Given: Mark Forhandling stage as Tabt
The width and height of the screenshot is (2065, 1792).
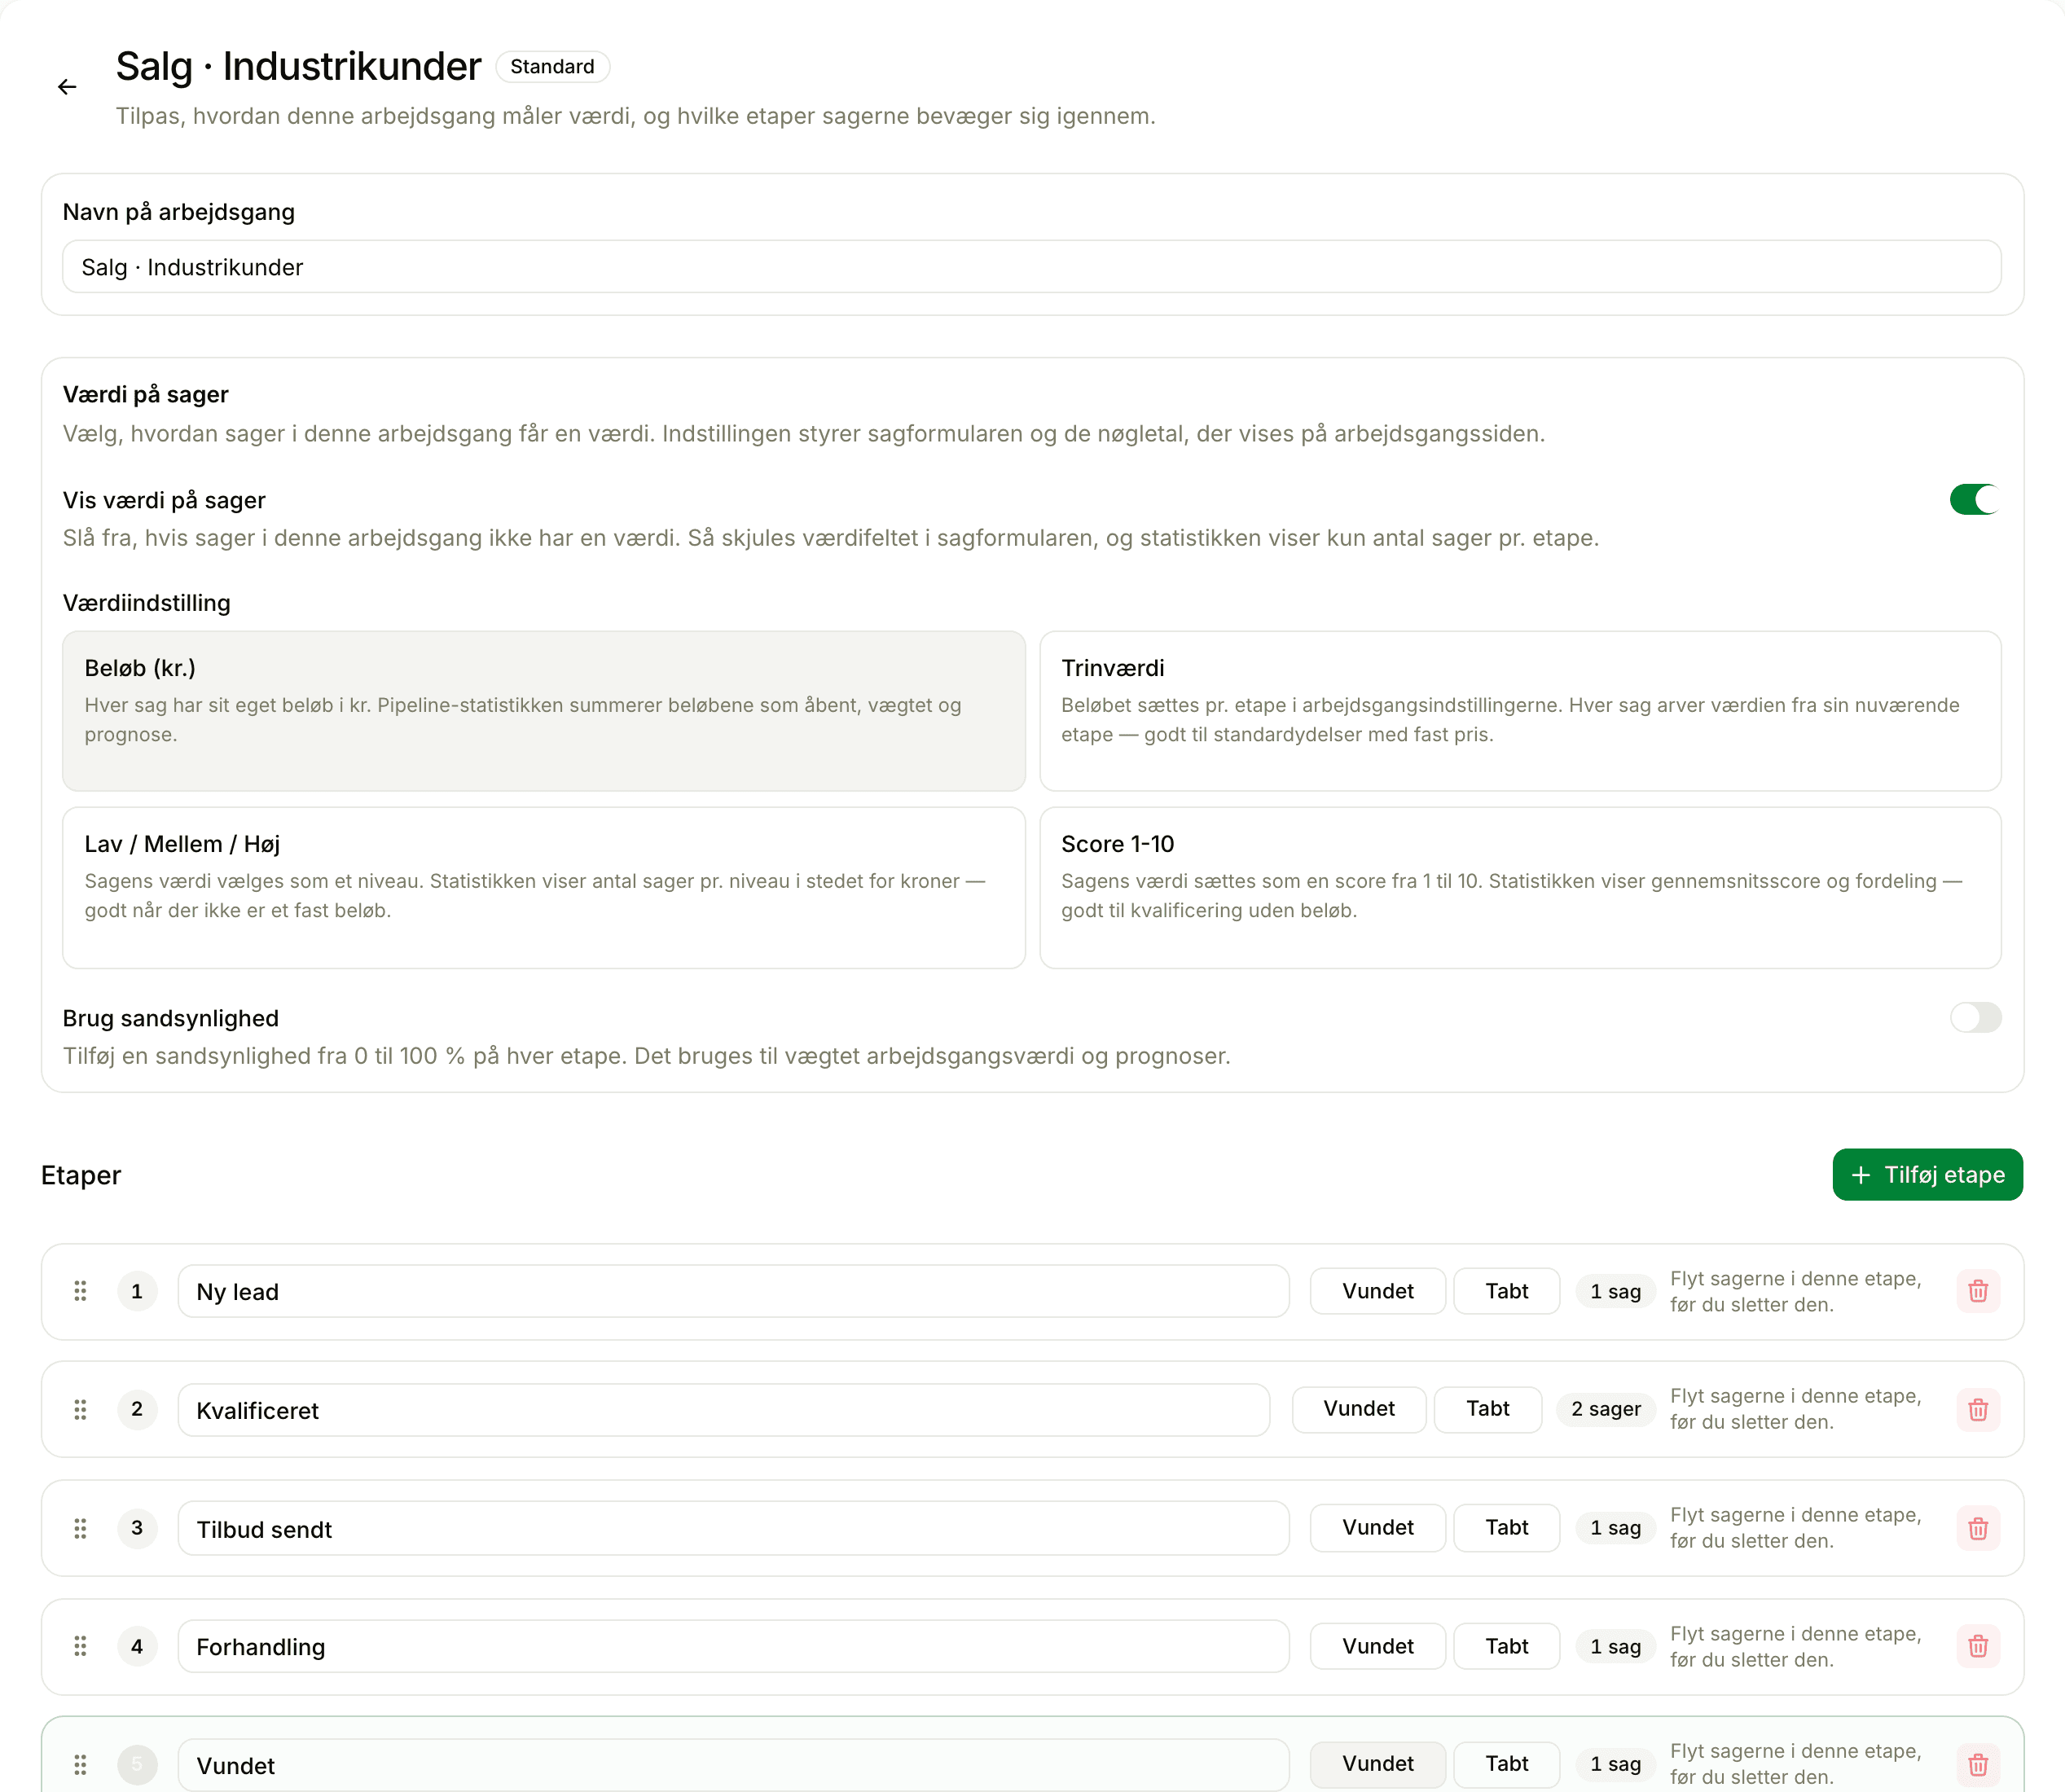Looking at the screenshot, I should click(1506, 1646).
